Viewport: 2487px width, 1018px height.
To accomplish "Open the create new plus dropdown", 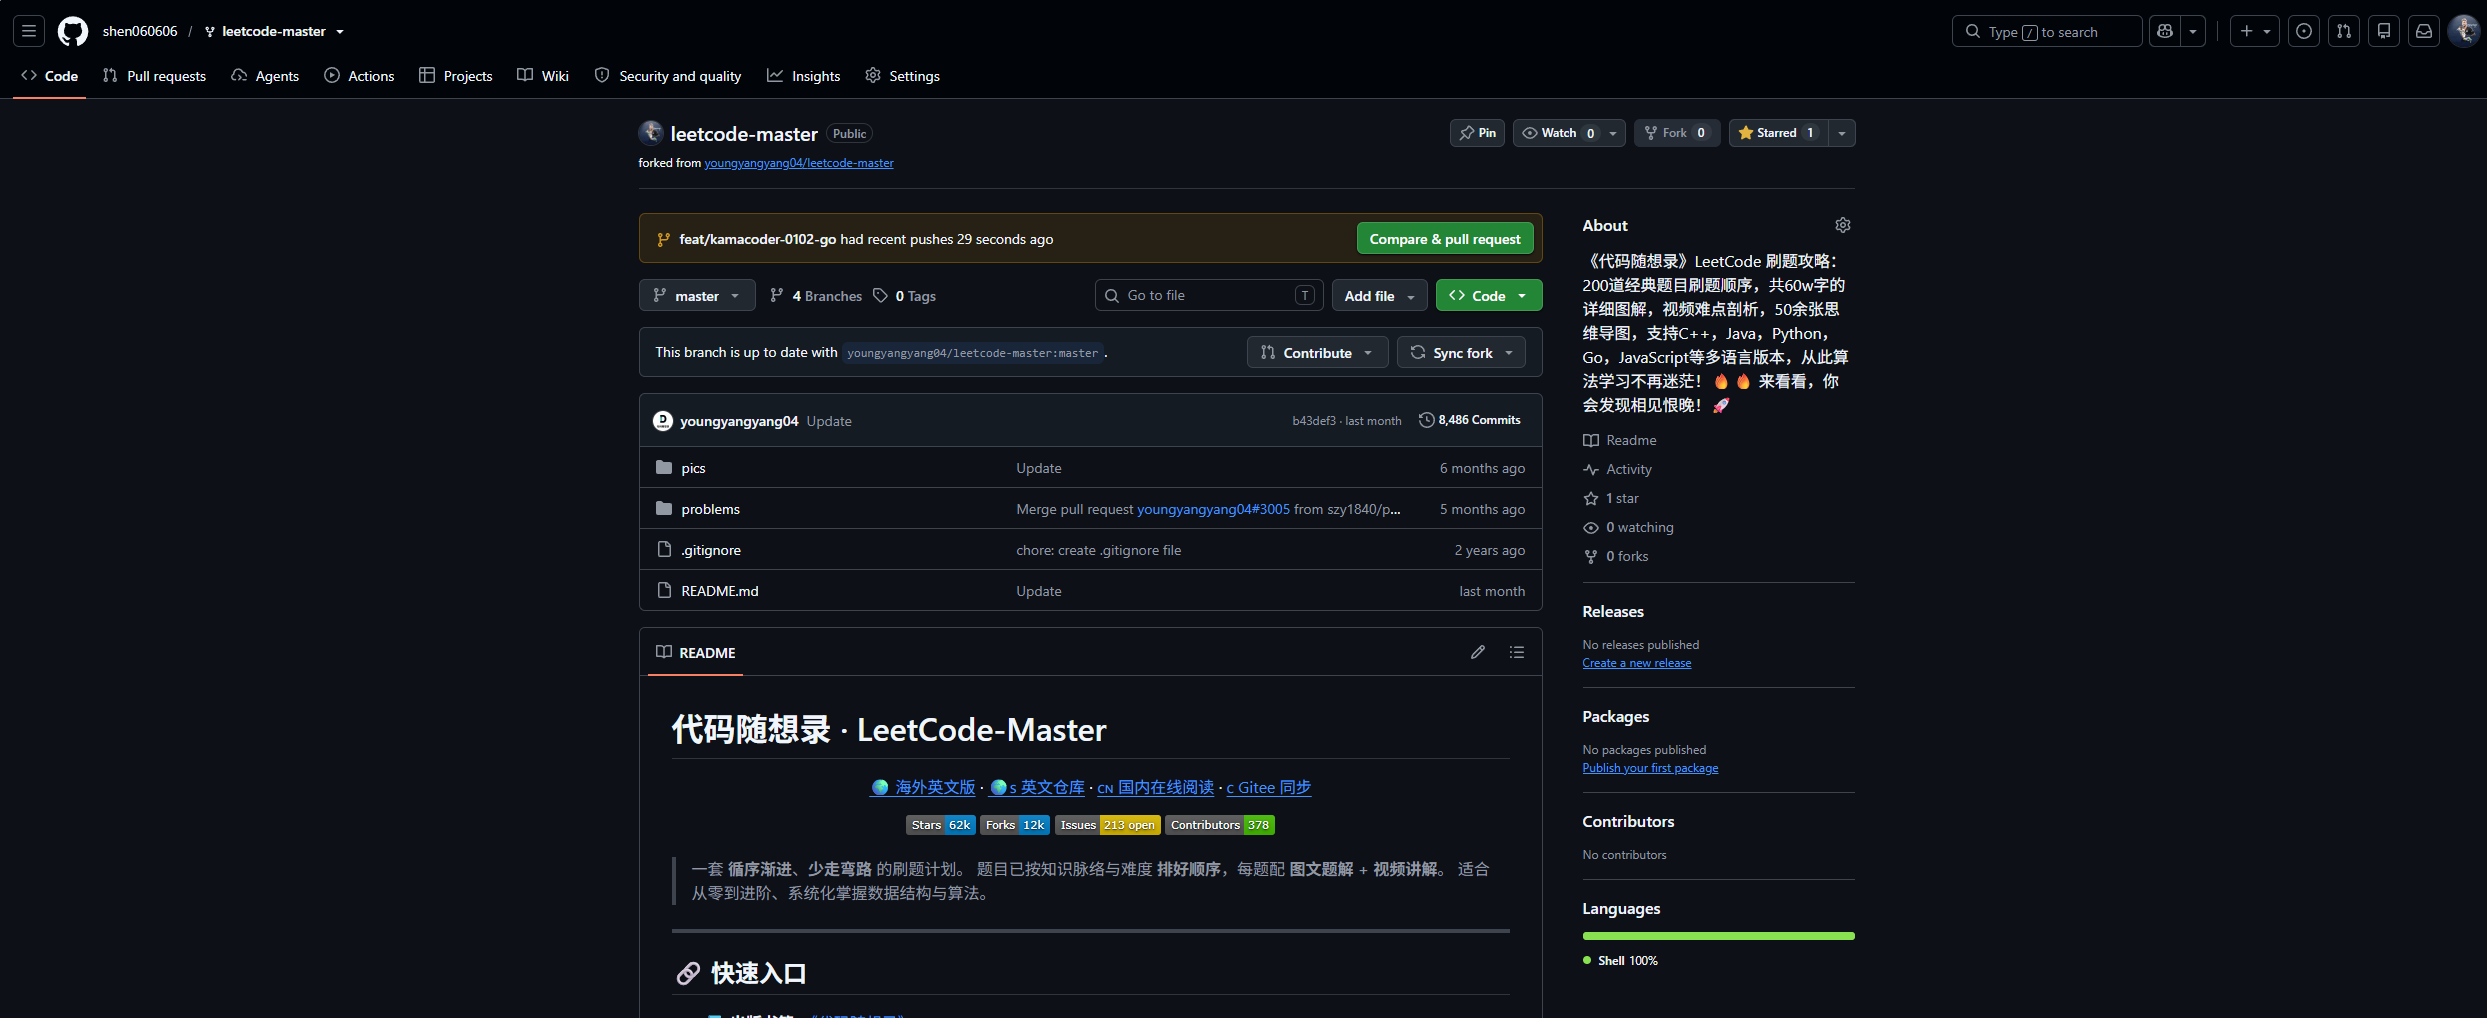I will (x=2254, y=32).
